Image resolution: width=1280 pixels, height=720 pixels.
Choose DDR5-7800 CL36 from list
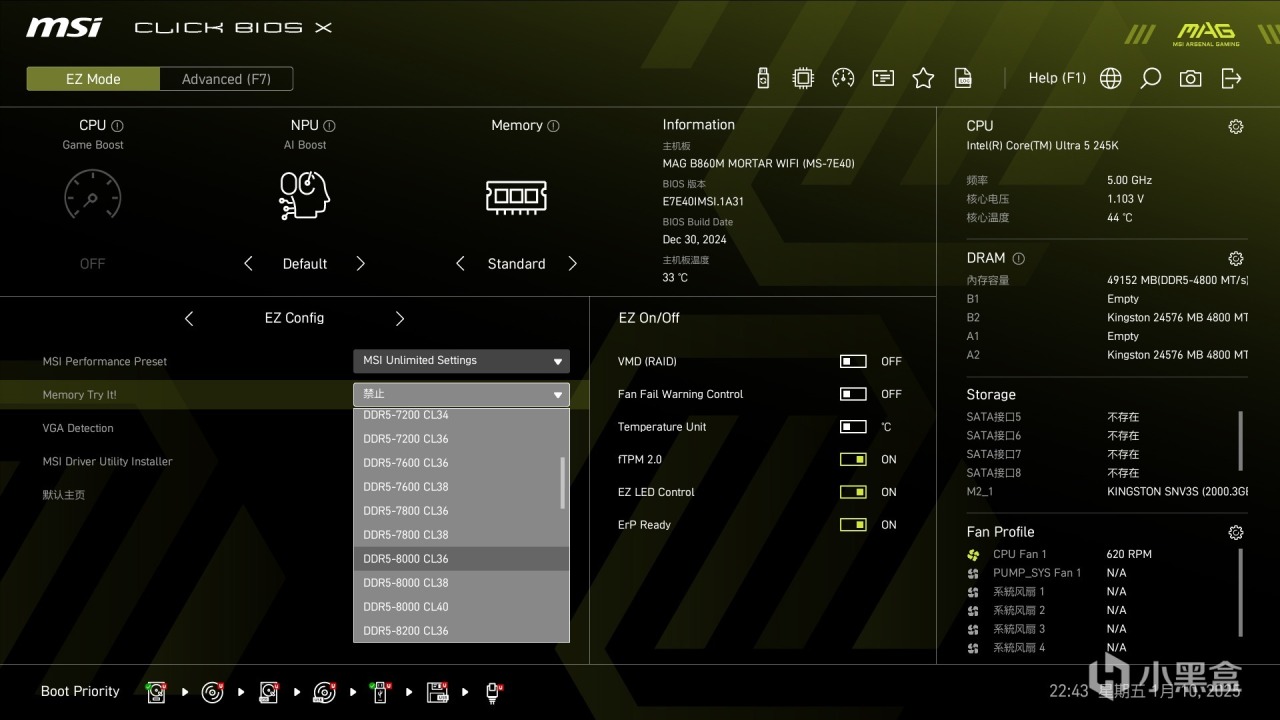(x=457, y=511)
